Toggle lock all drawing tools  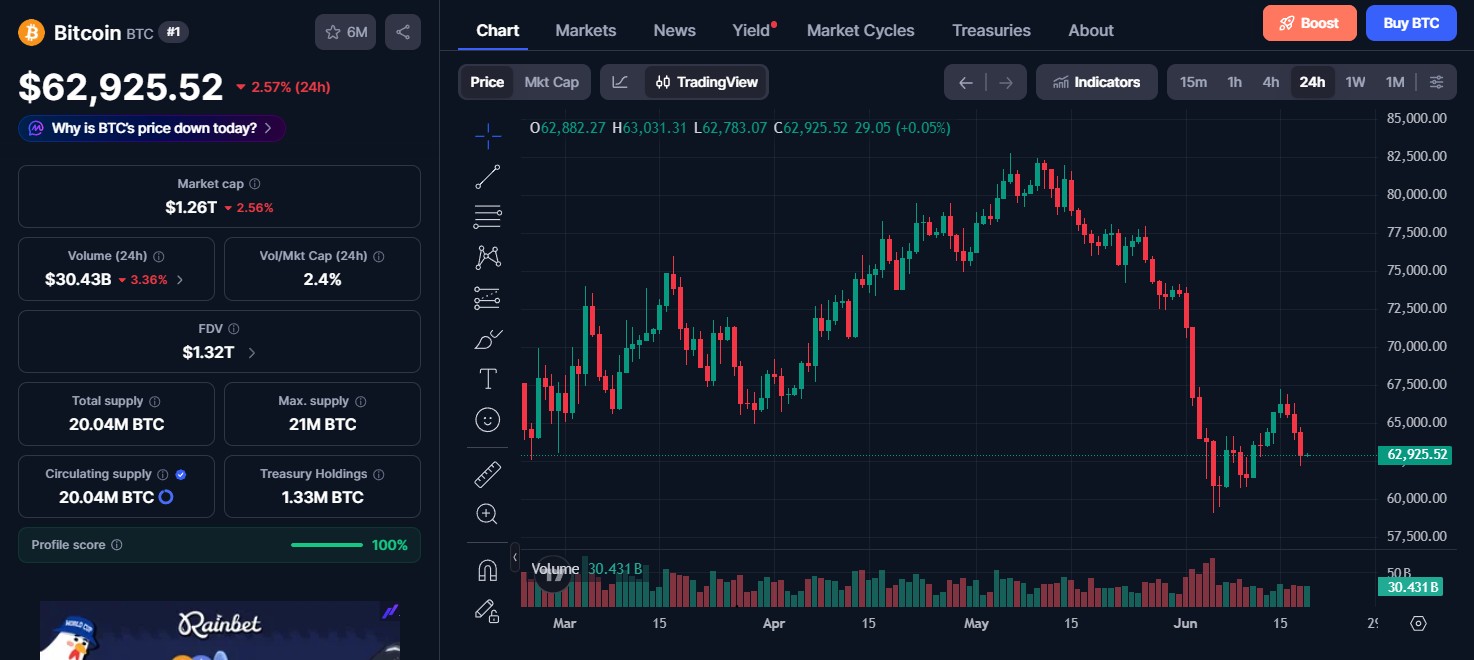(x=488, y=610)
